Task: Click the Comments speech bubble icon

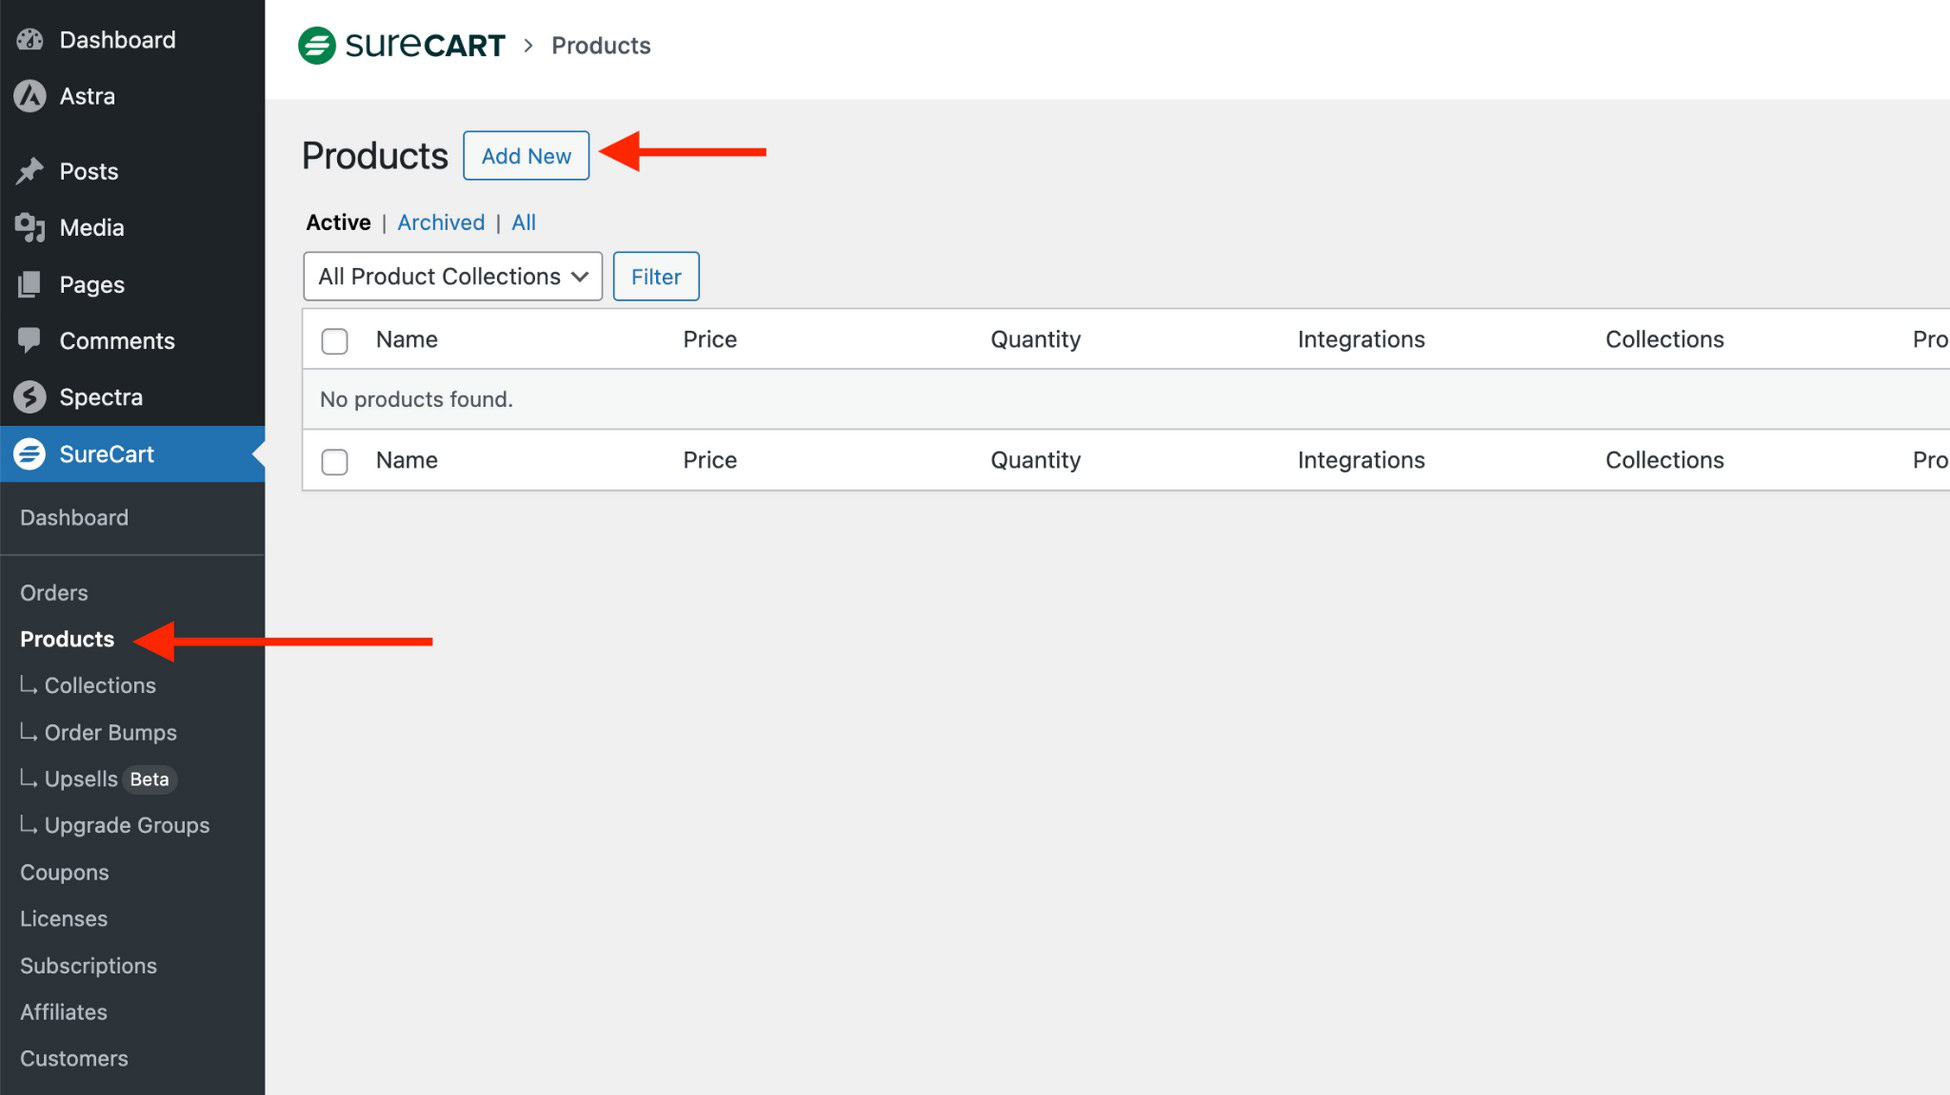Action: (30, 340)
